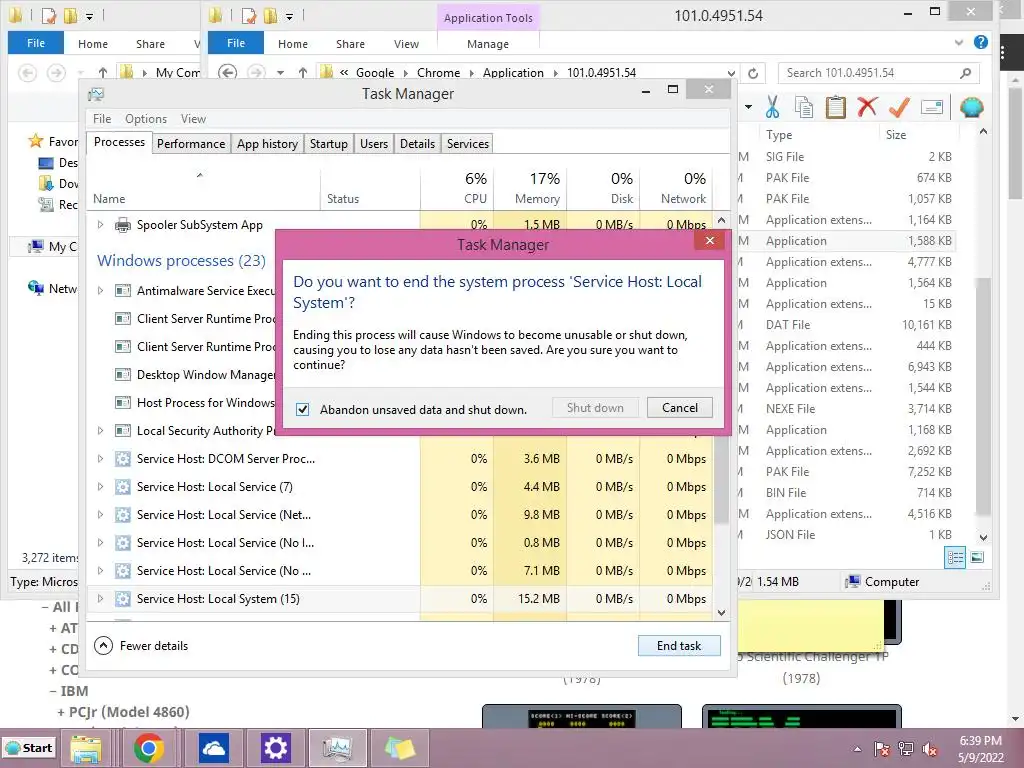The width and height of the screenshot is (1024, 768).
Task: Select the JSON File row in Explorer
Action: click(846, 535)
